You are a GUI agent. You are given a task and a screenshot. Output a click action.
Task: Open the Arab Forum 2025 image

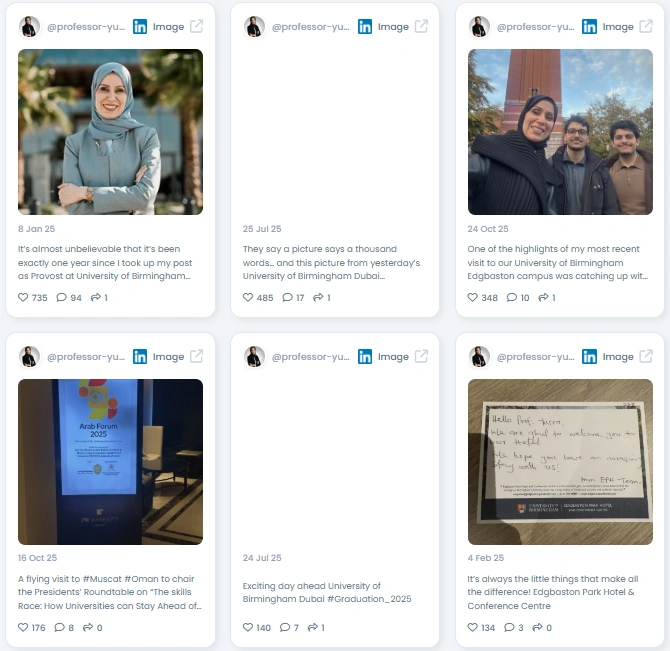[110, 462]
